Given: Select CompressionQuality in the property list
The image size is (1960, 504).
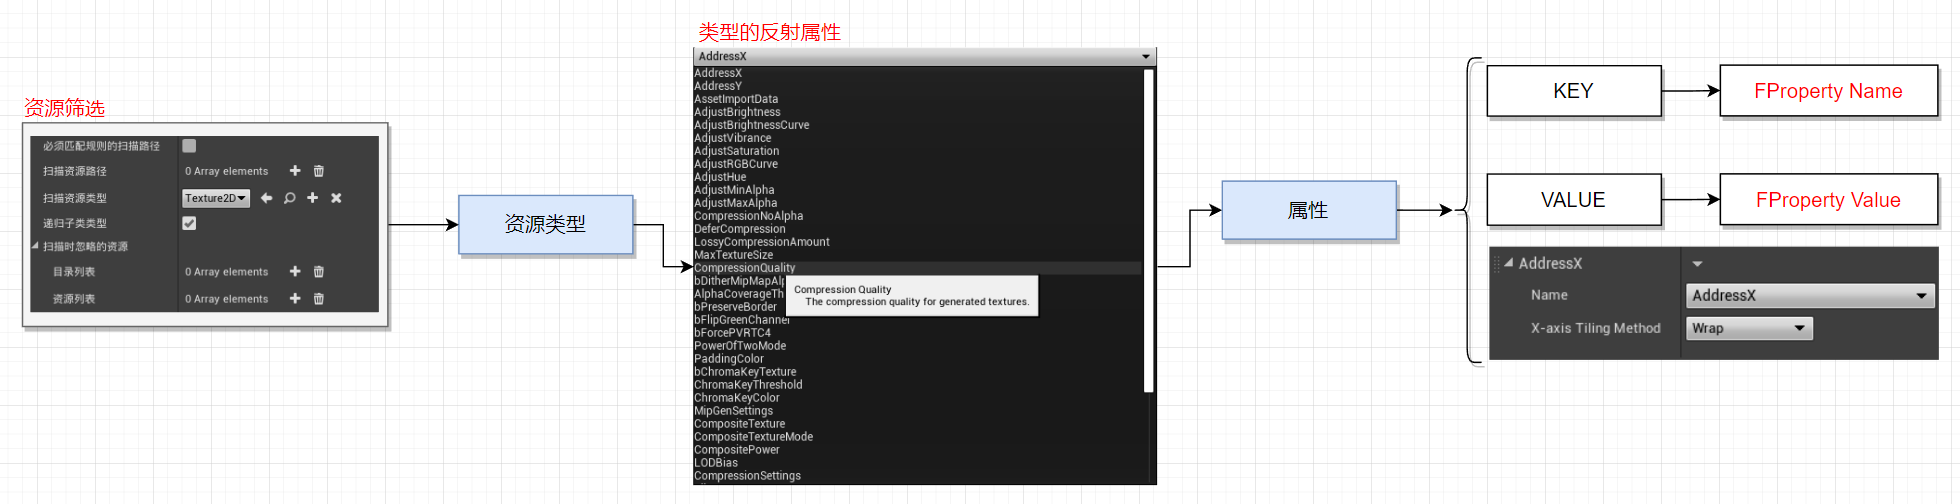Looking at the screenshot, I should tap(745, 268).
